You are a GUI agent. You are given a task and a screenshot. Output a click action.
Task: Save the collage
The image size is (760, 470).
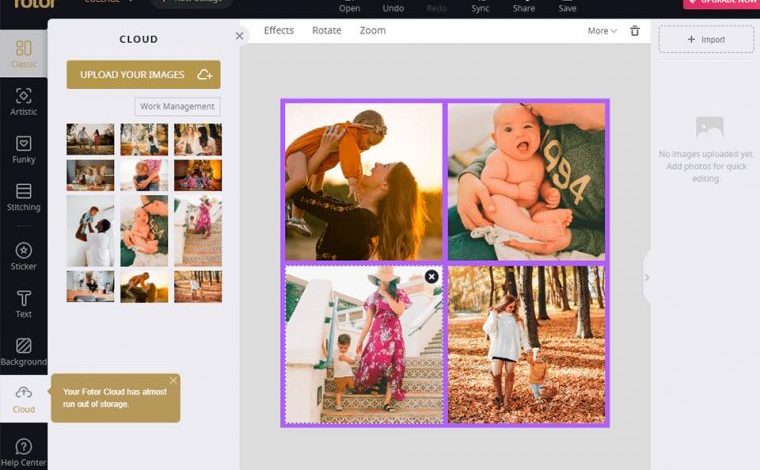(567, 6)
